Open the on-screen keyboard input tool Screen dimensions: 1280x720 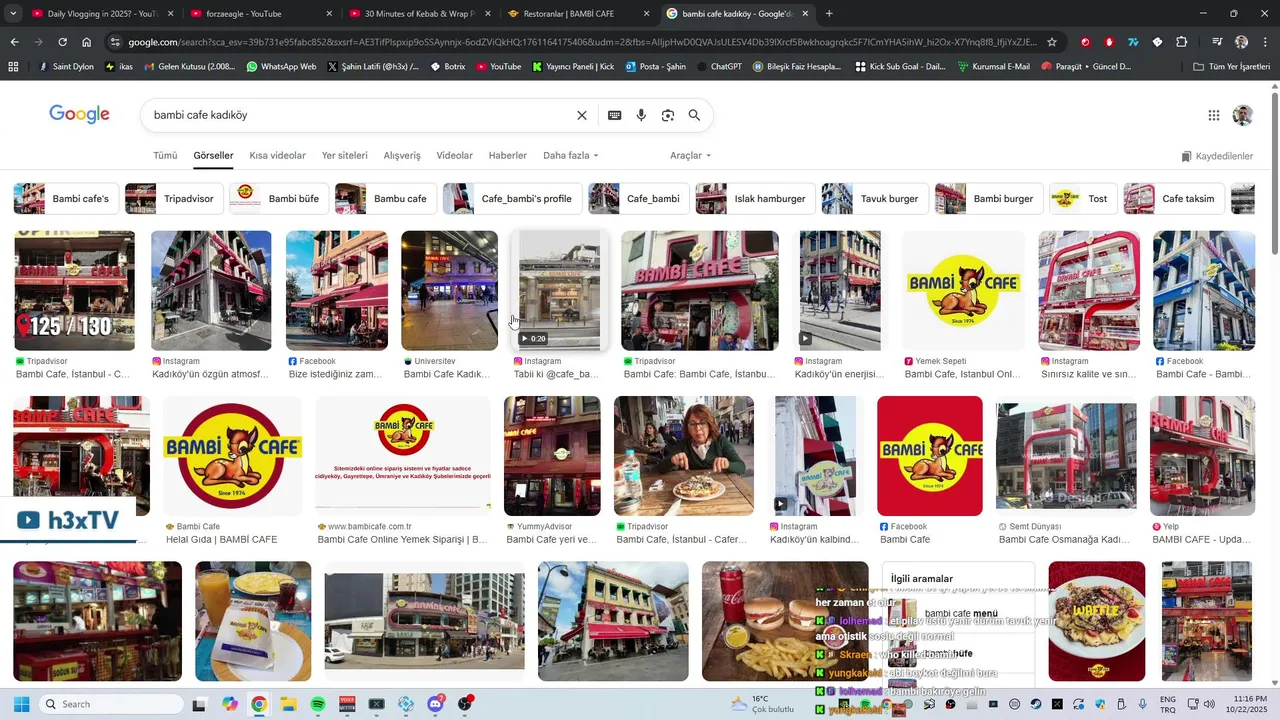(615, 115)
